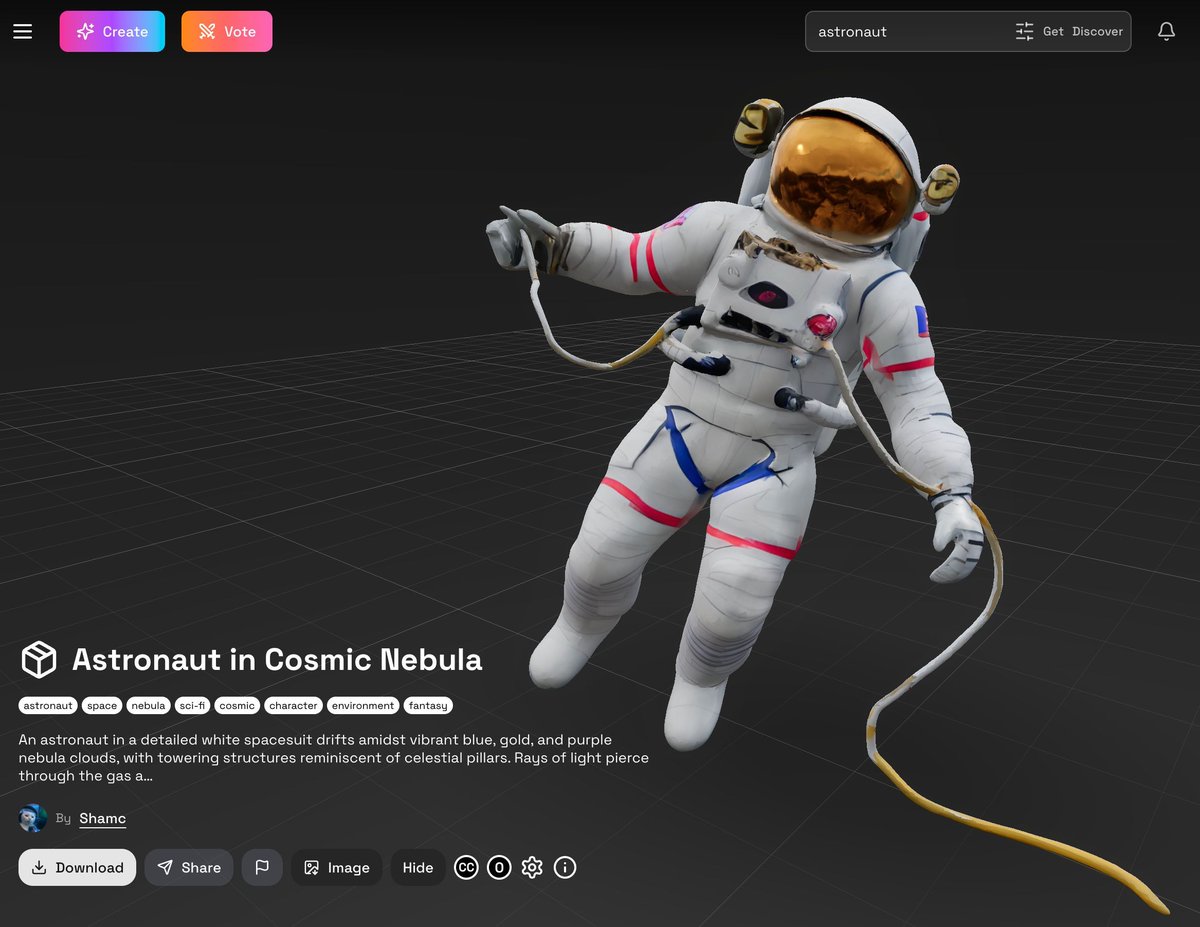Open notifications bell
This screenshot has height=927, width=1200.
point(1166,31)
